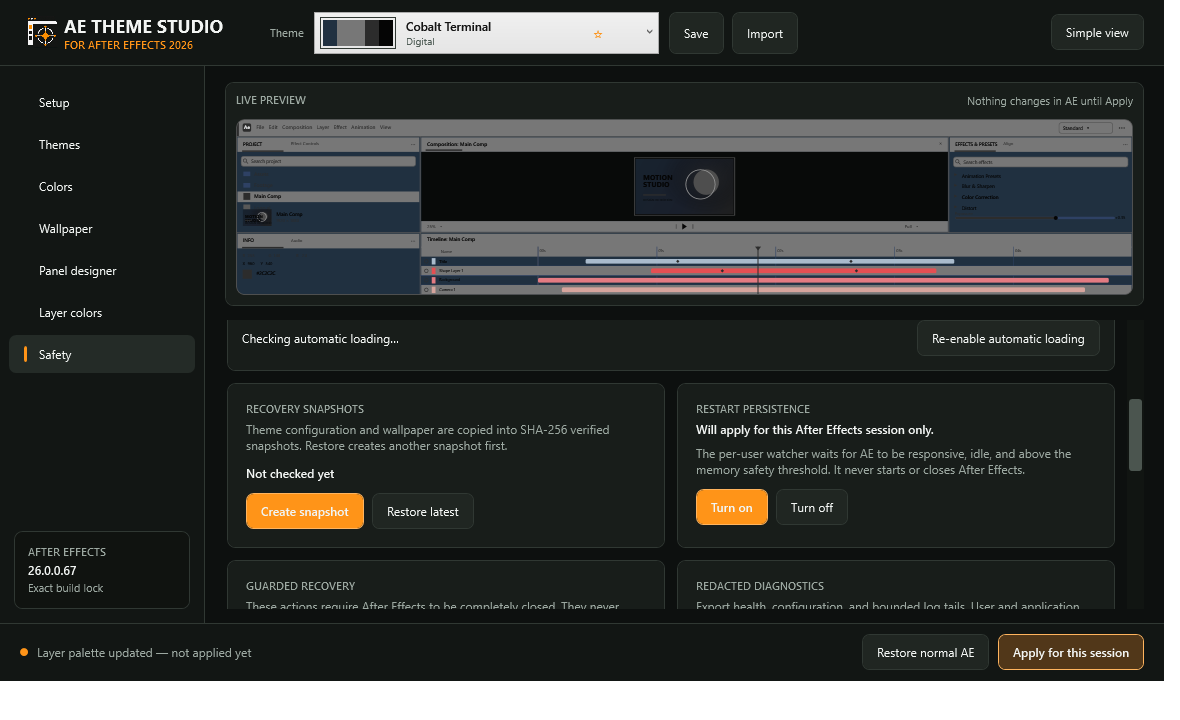Click the Search project field in preview

point(328,161)
